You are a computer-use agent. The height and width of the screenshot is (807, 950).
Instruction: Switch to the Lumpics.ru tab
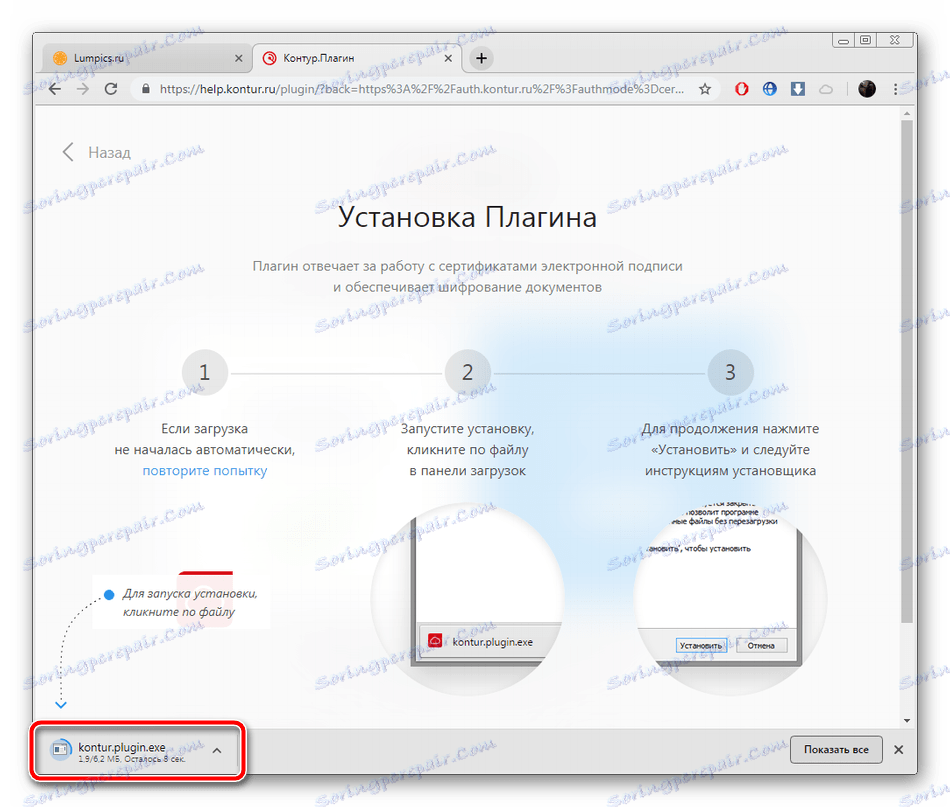147,58
